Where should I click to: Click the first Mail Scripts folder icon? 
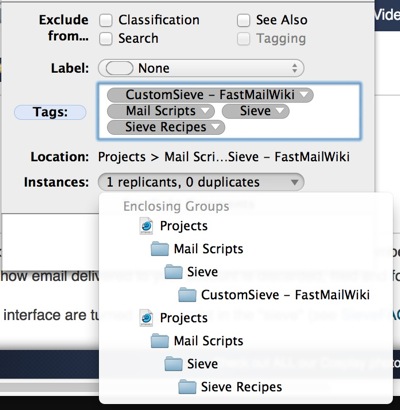click(160, 249)
